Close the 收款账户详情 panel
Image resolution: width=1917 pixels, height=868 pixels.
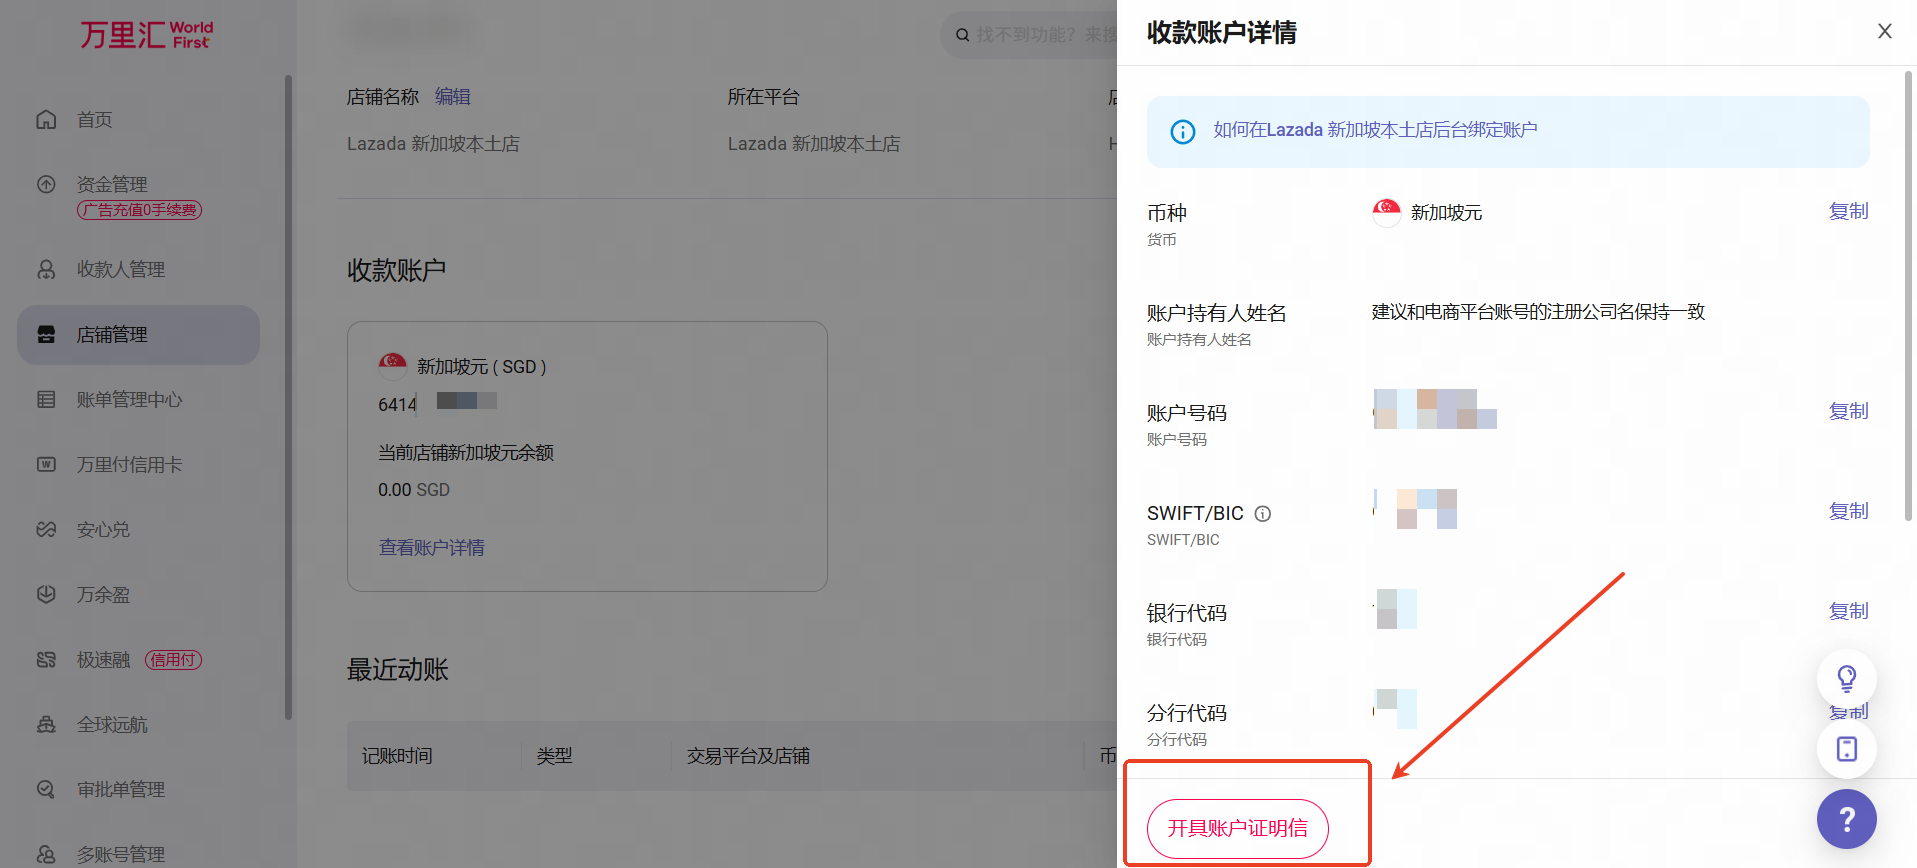[x=1885, y=31]
